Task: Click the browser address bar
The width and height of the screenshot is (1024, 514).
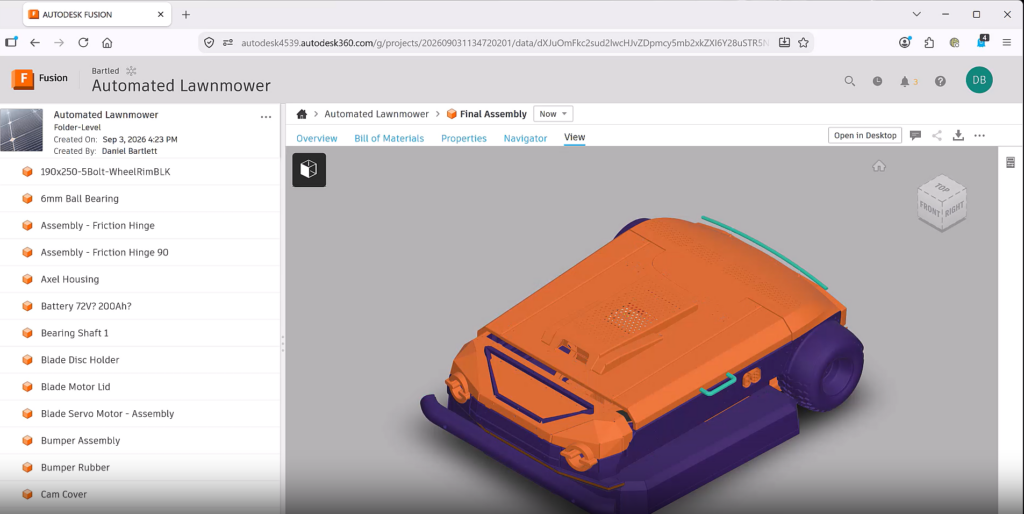Action: point(504,42)
